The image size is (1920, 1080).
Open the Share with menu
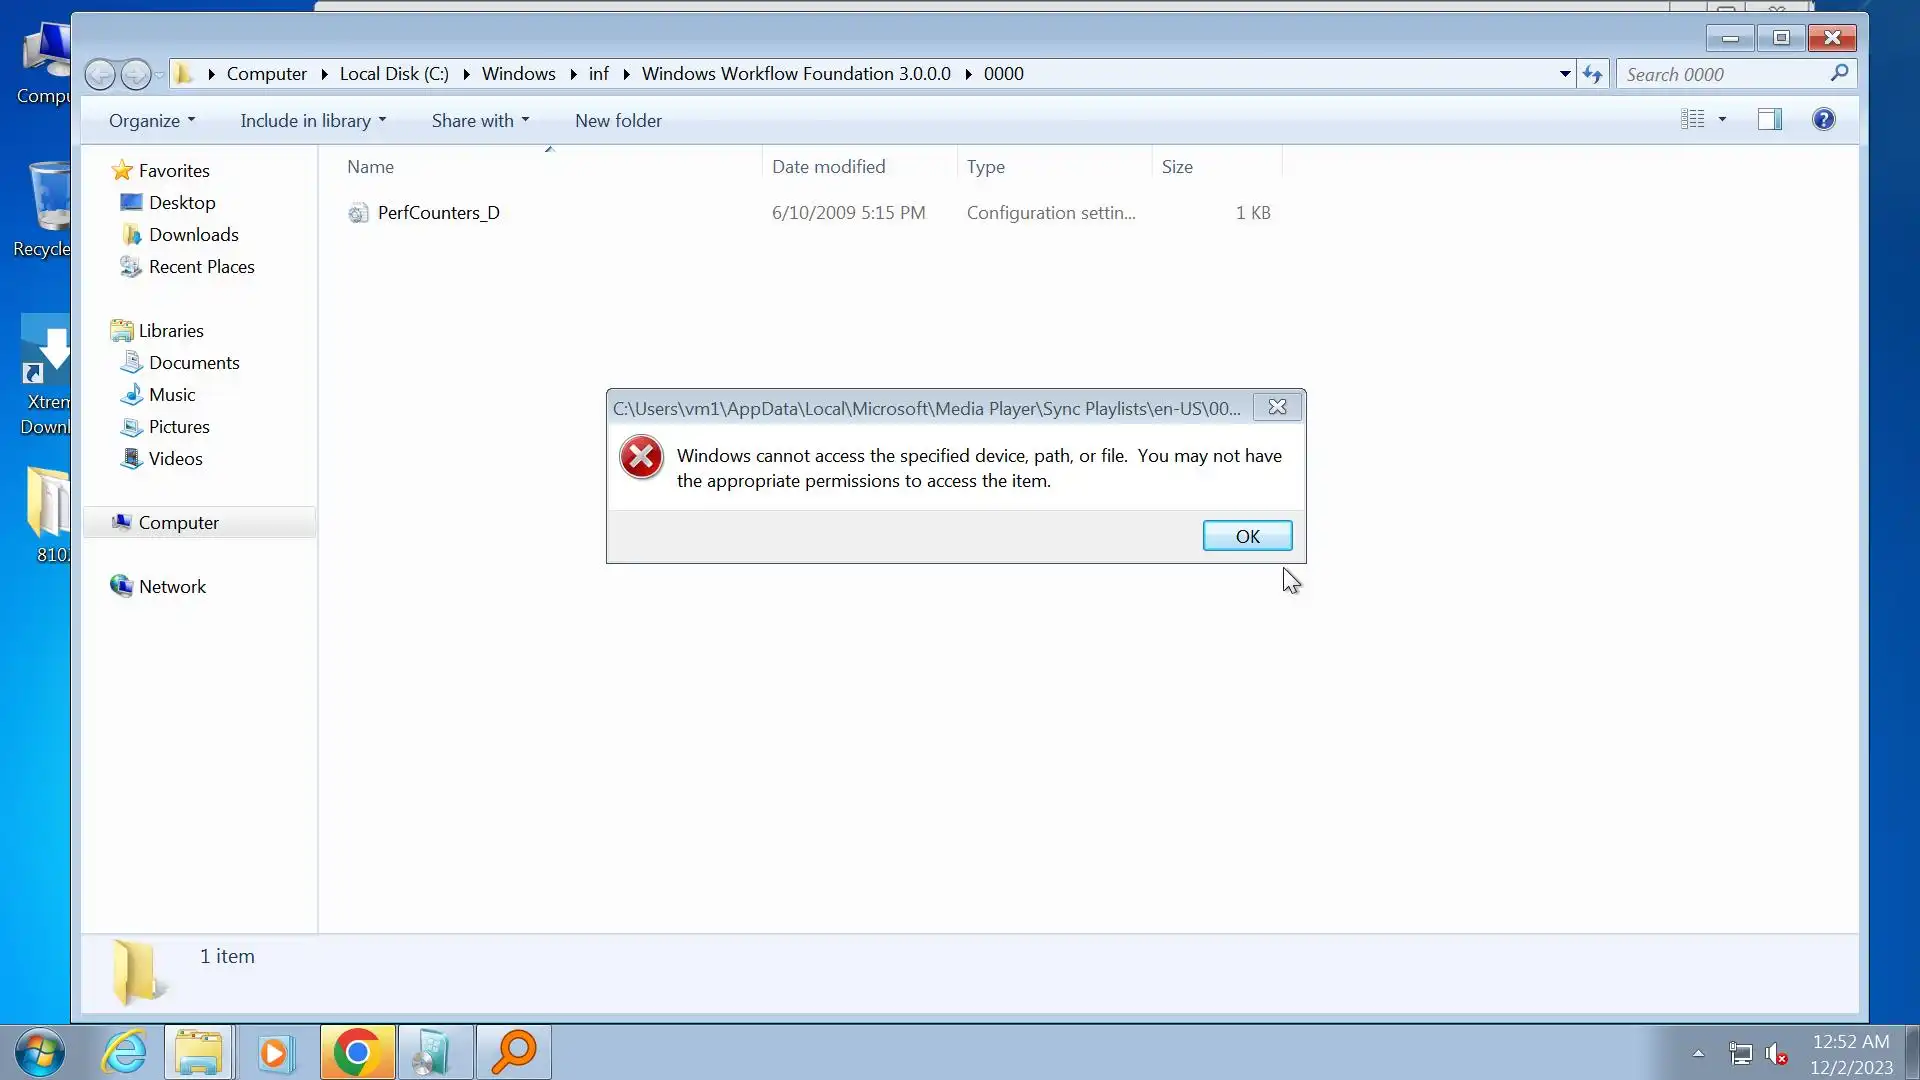click(x=480, y=121)
